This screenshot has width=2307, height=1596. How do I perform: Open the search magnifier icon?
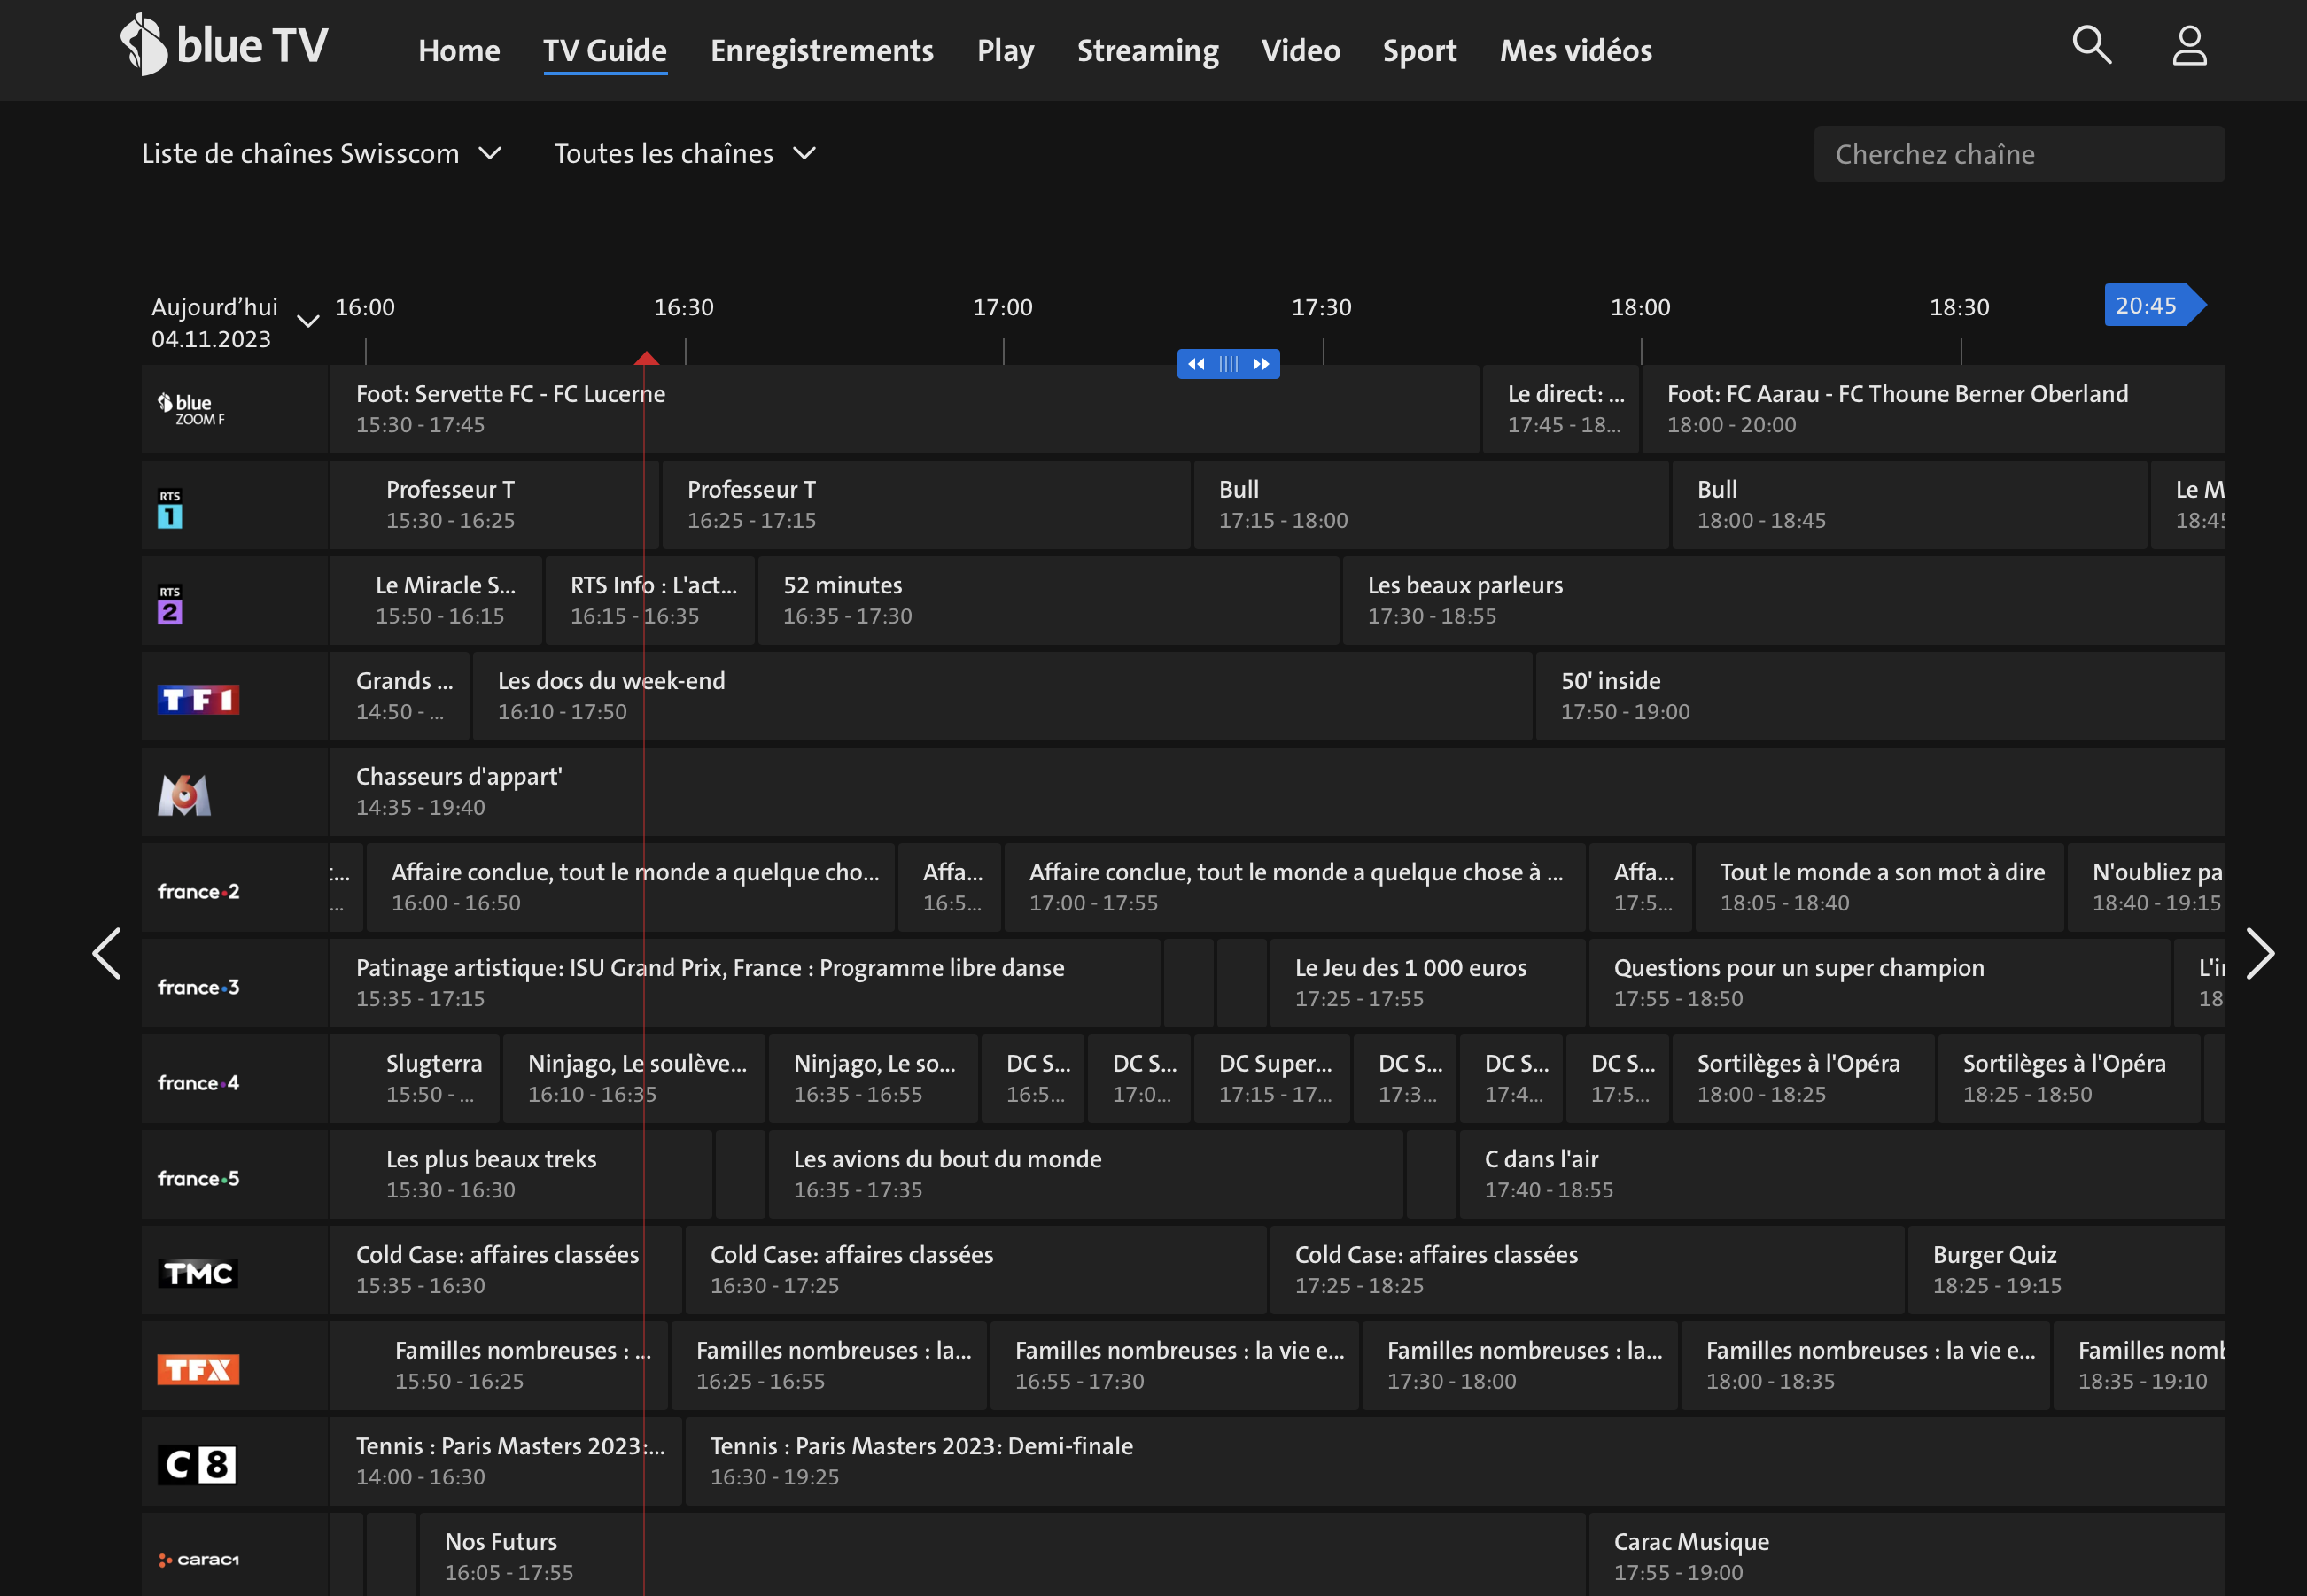pyautogui.click(x=2091, y=46)
